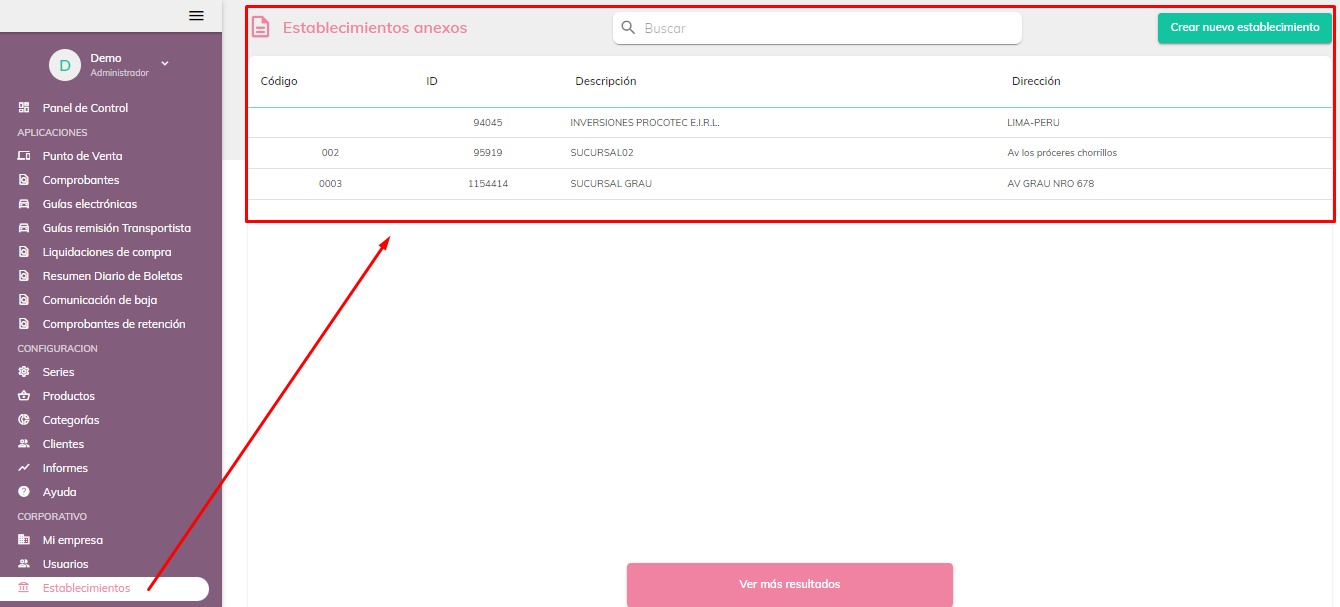Click the Productos basket icon
The image size is (1340, 607).
pyautogui.click(x=24, y=396)
